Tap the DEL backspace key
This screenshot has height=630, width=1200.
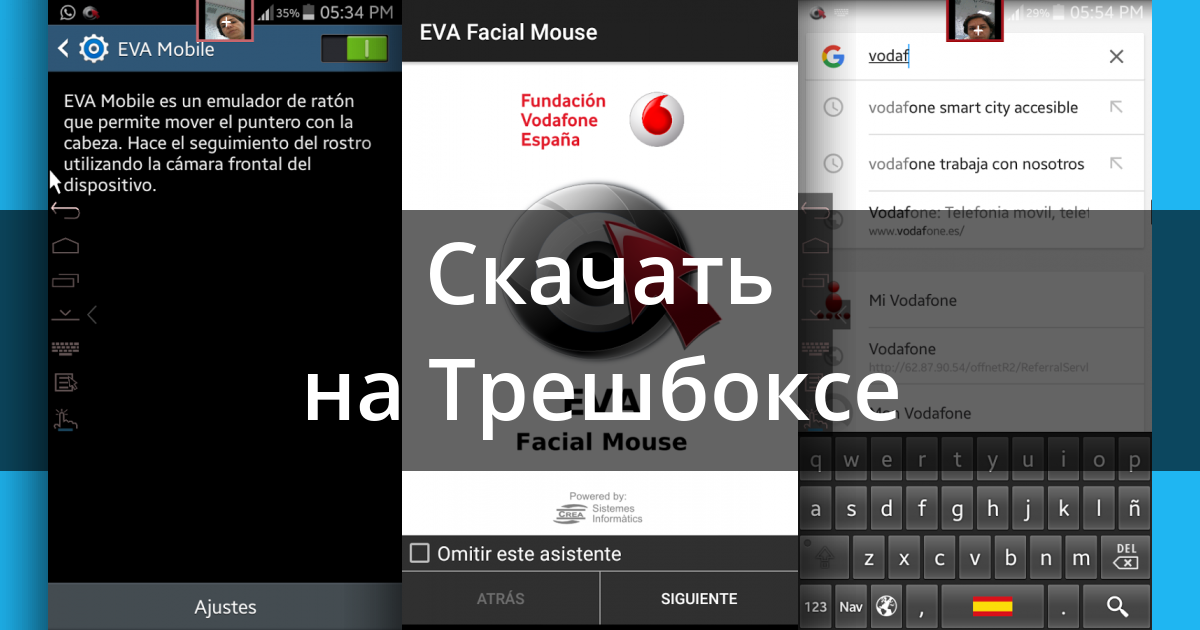pyautogui.click(x=1126, y=557)
